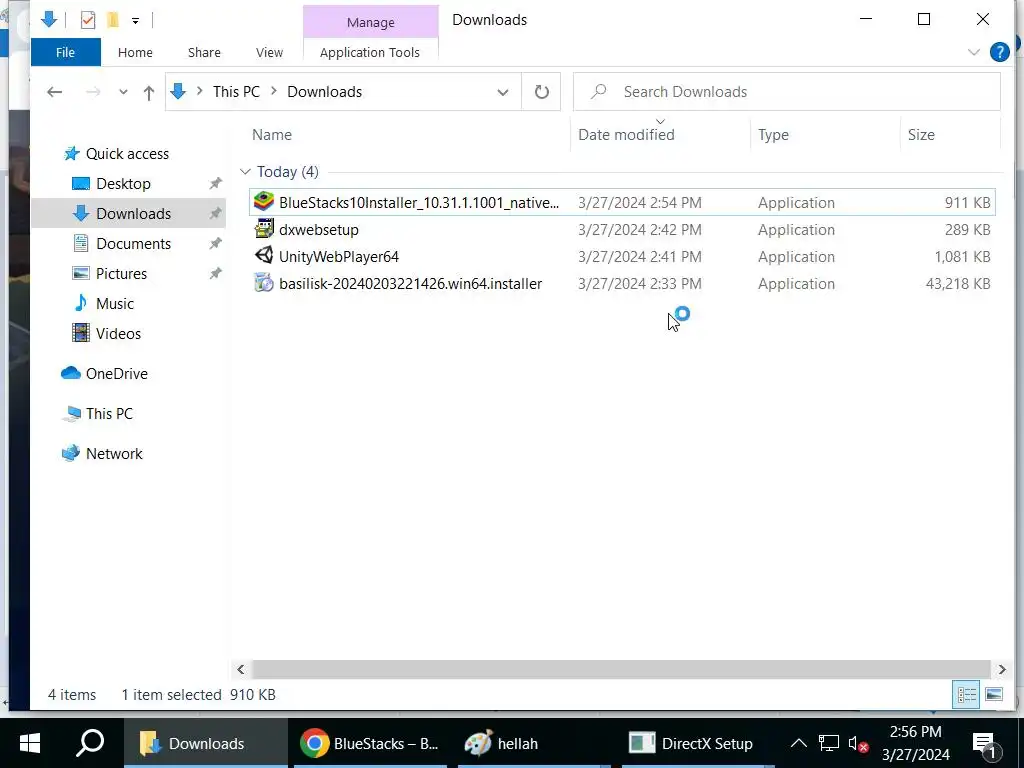Click the pin icon next to Desktop

coord(215,184)
